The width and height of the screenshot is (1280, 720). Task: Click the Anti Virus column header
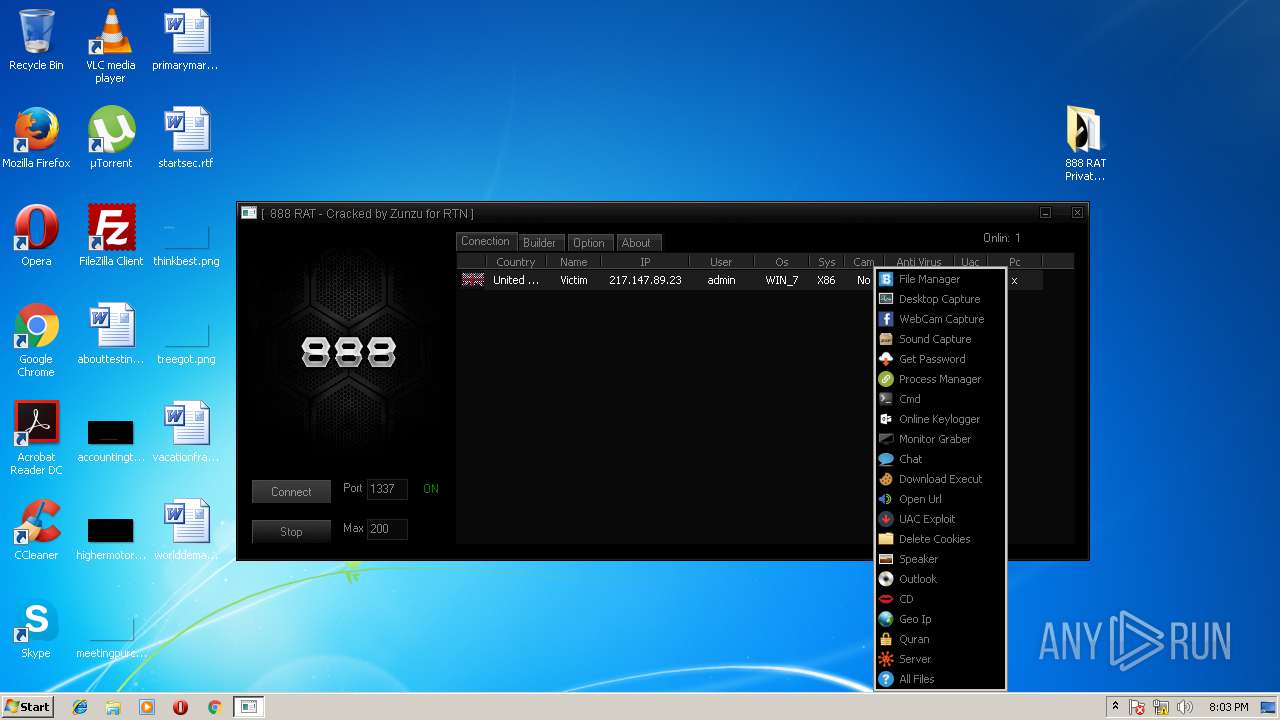[x=918, y=262]
